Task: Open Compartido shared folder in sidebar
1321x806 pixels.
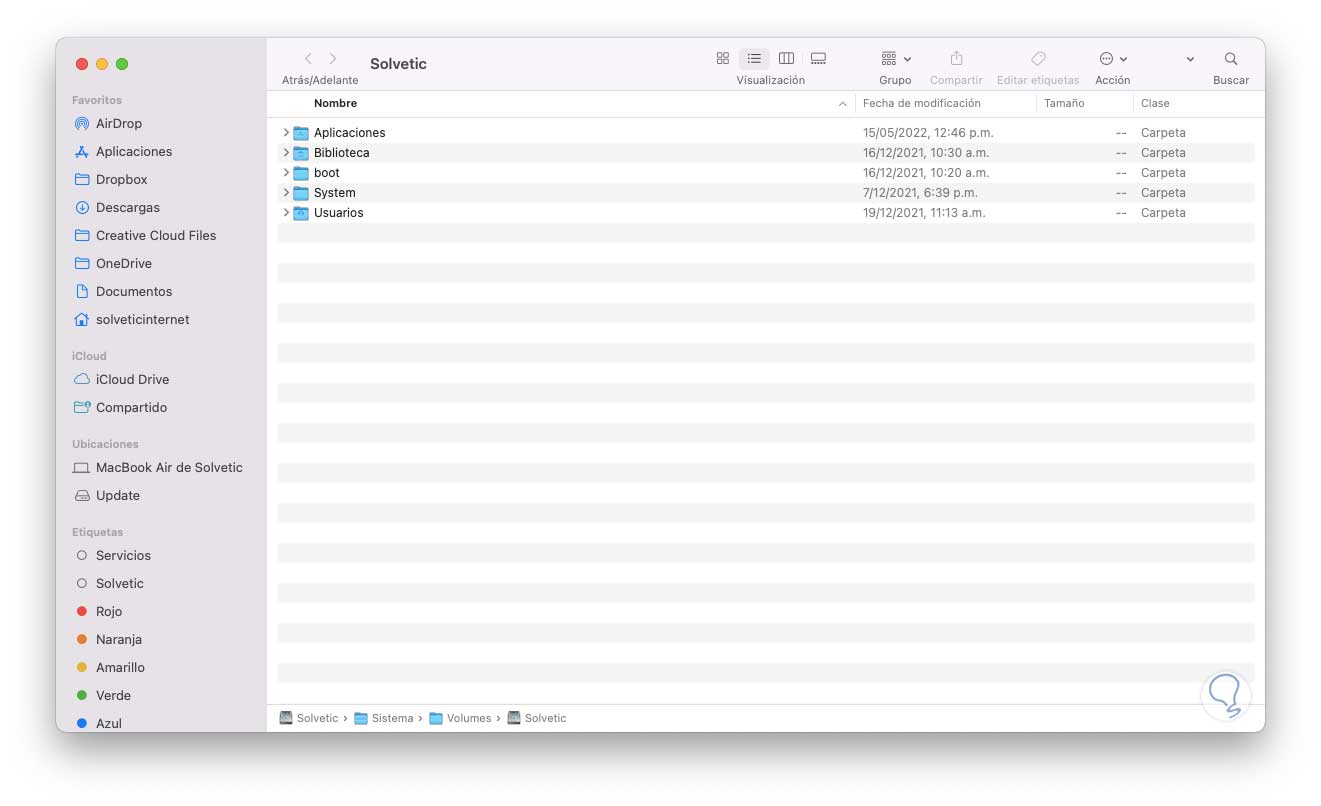Action: coord(121,408)
